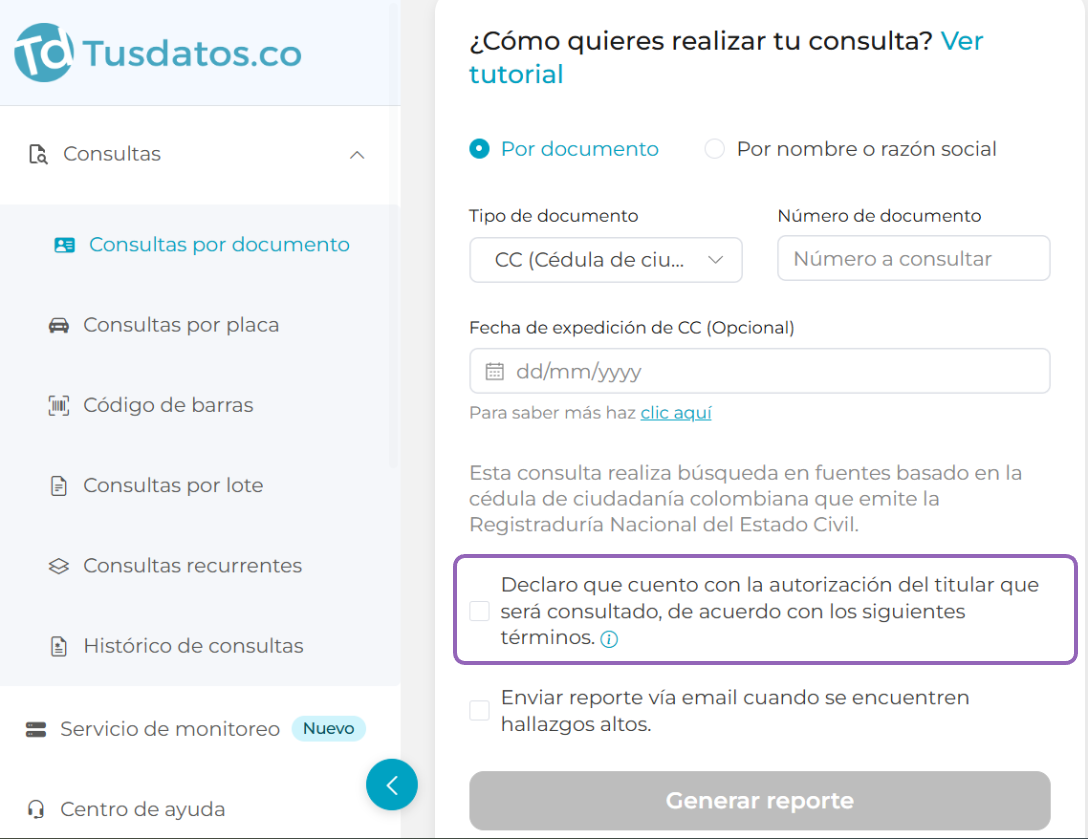Enable Enviar reporte vía email checkbox

(479, 711)
